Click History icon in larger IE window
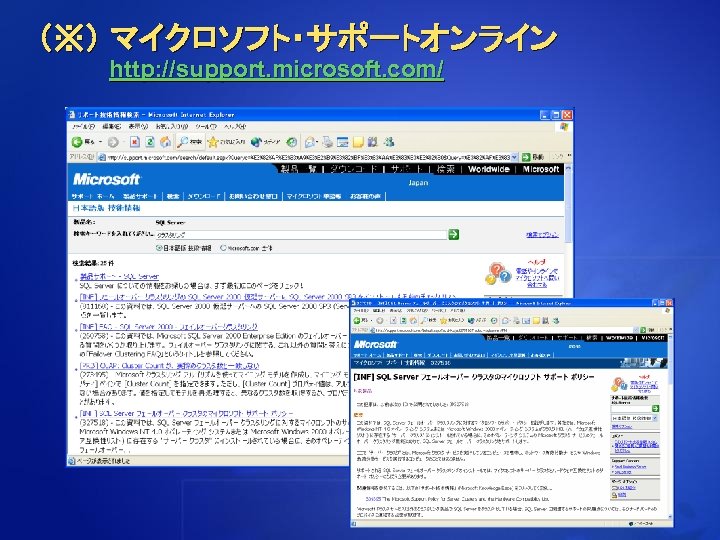The height and width of the screenshot is (540, 720). click(292, 142)
